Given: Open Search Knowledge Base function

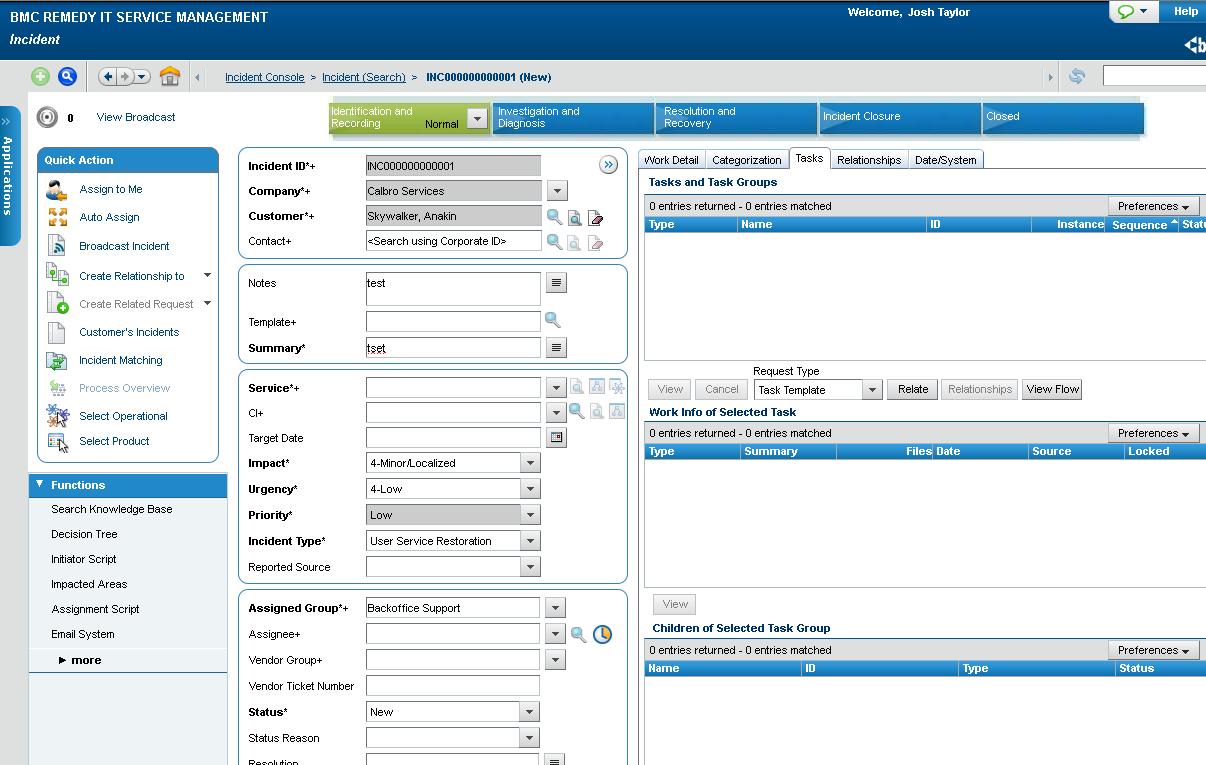Looking at the screenshot, I should pyautogui.click(x=112, y=509).
